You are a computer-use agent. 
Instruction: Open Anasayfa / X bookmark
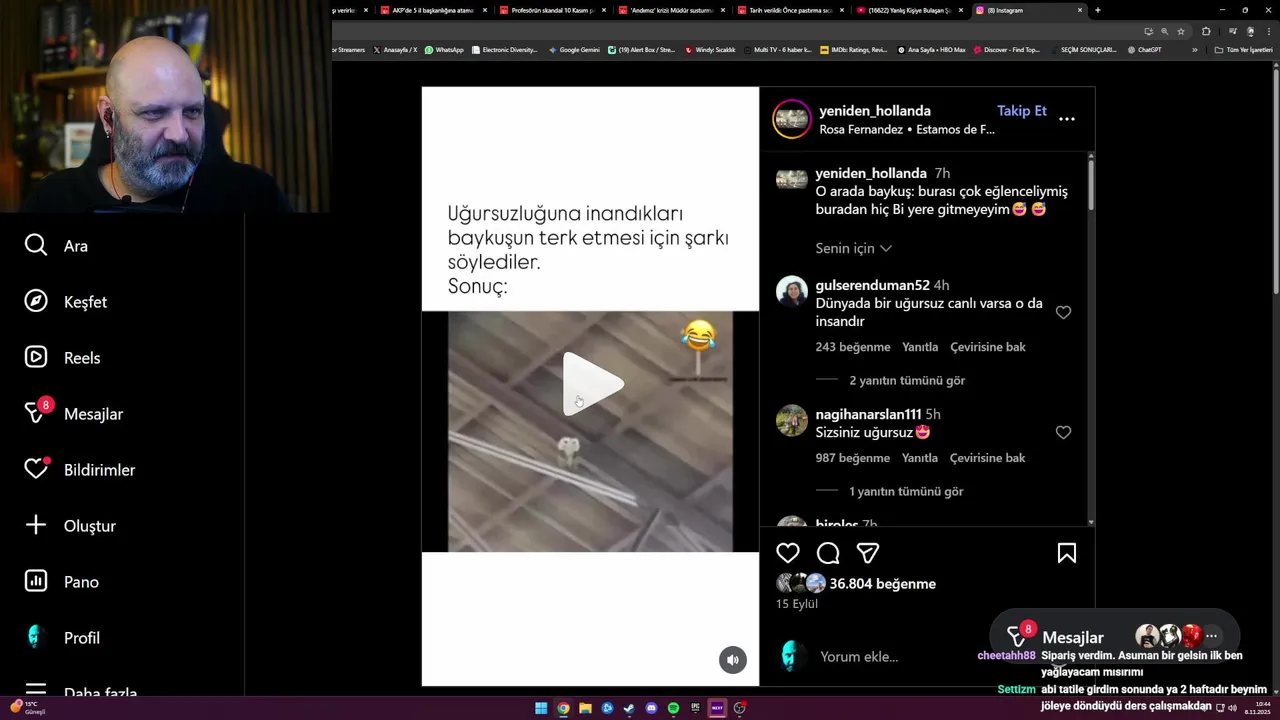pyautogui.click(x=395, y=50)
